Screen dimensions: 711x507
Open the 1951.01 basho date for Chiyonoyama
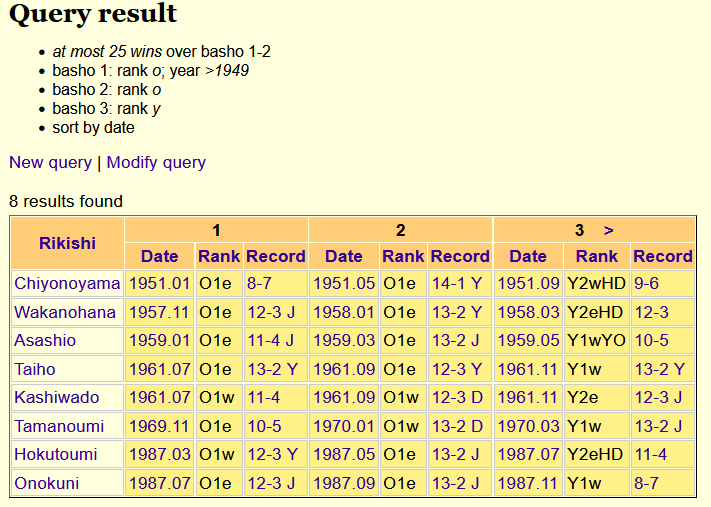point(160,283)
